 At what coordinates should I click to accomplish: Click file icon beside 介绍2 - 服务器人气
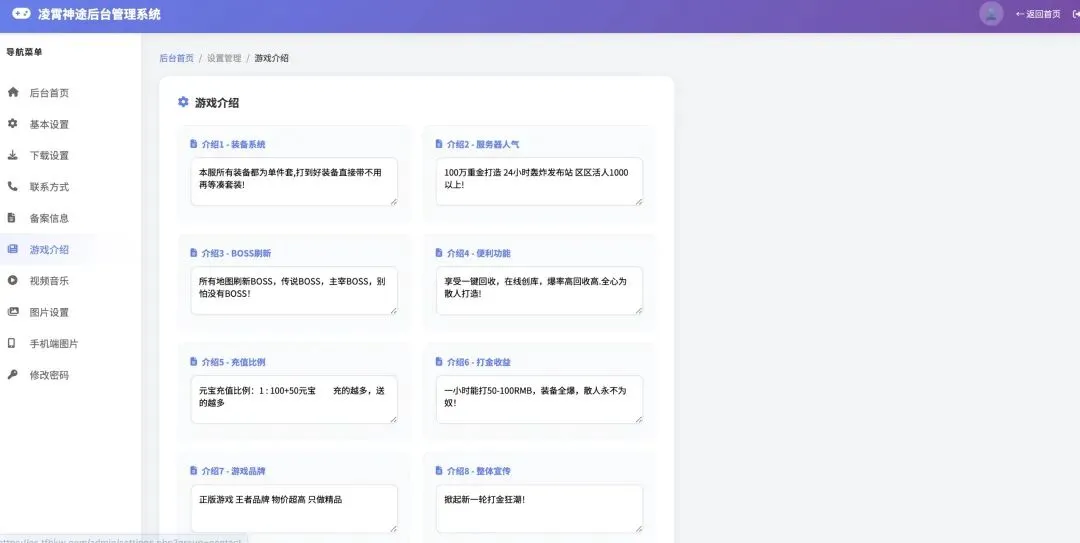439,144
